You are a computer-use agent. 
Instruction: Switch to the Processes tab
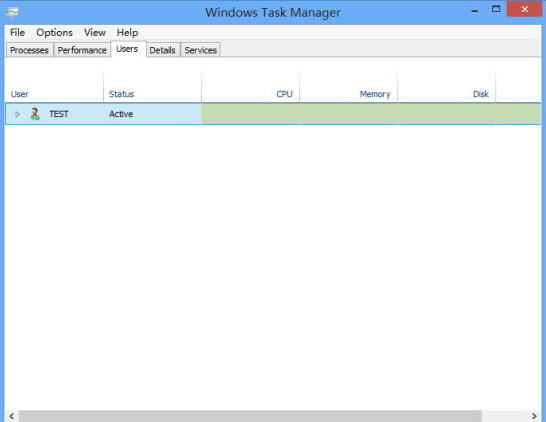(x=30, y=50)
